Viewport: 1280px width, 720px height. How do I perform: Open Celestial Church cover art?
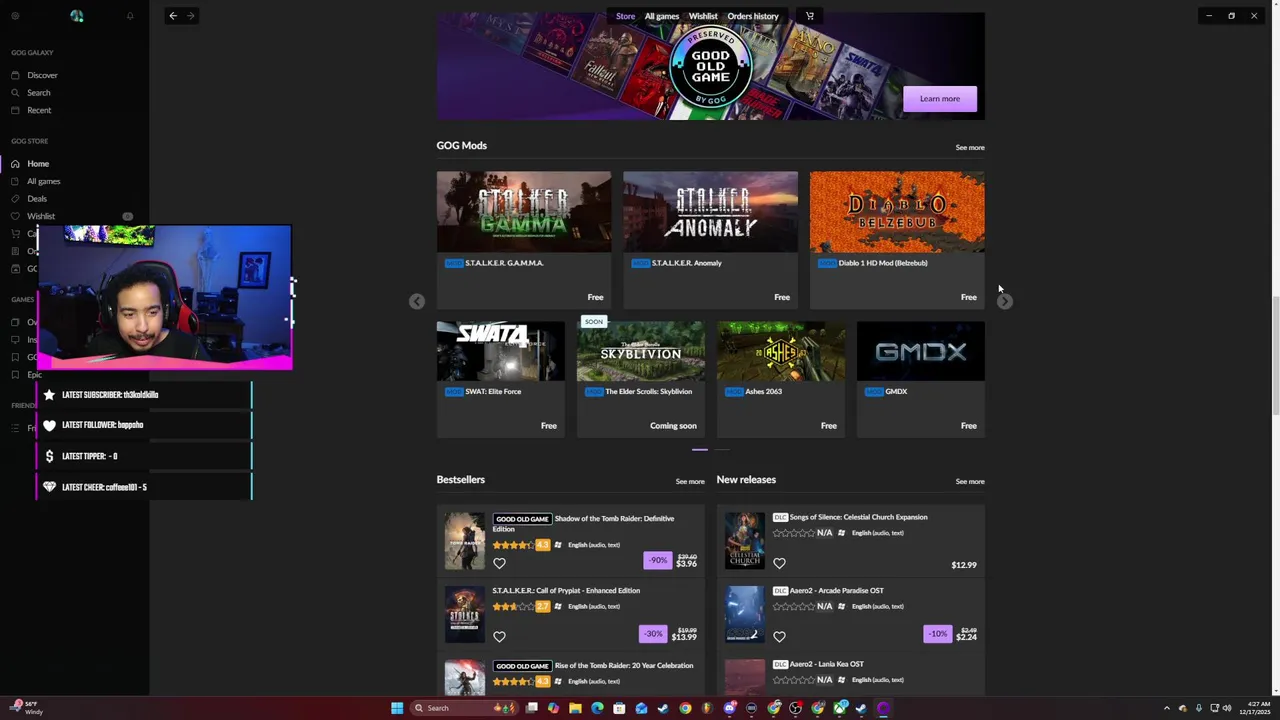(x=744, y=541)
